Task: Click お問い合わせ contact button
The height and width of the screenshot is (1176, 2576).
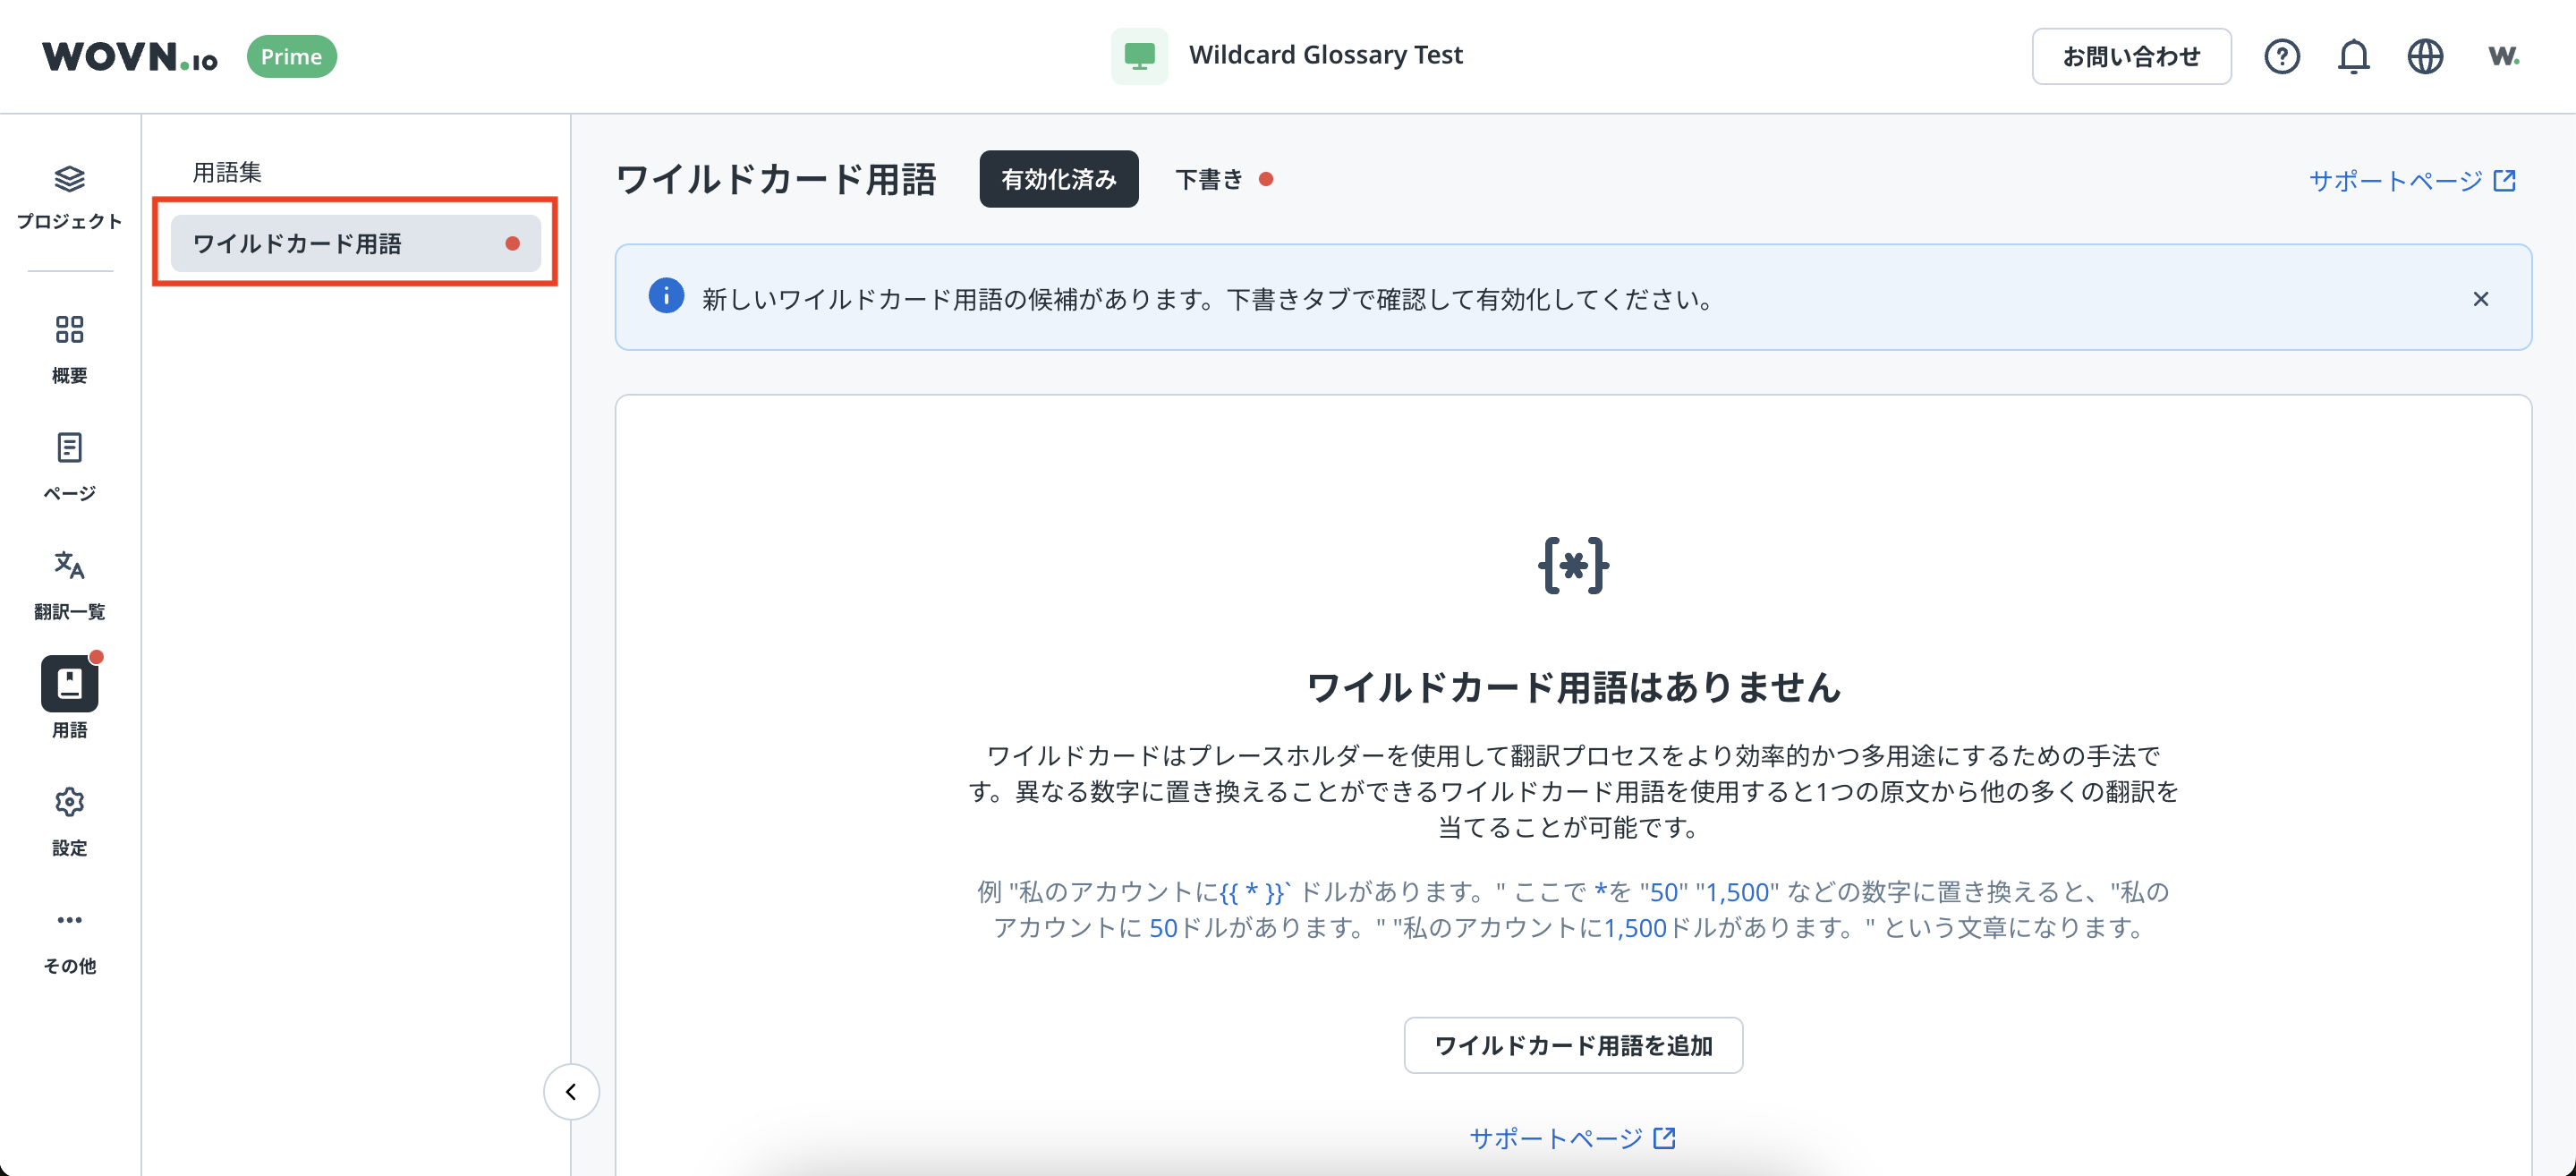Action: [x=2130, y=56]
